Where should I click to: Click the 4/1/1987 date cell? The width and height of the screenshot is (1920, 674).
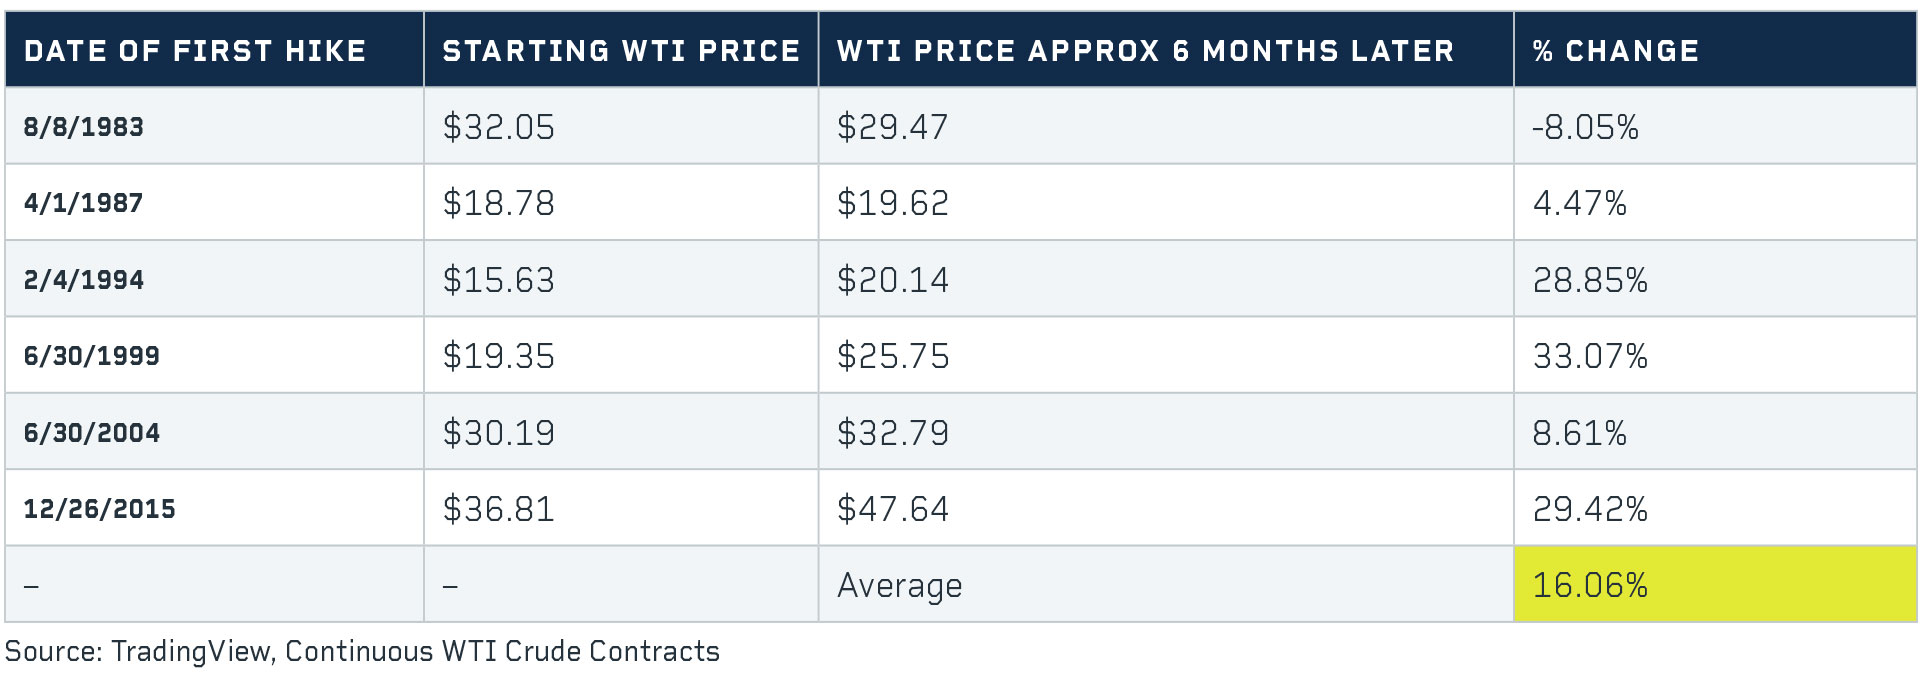[x=84, y=203]
